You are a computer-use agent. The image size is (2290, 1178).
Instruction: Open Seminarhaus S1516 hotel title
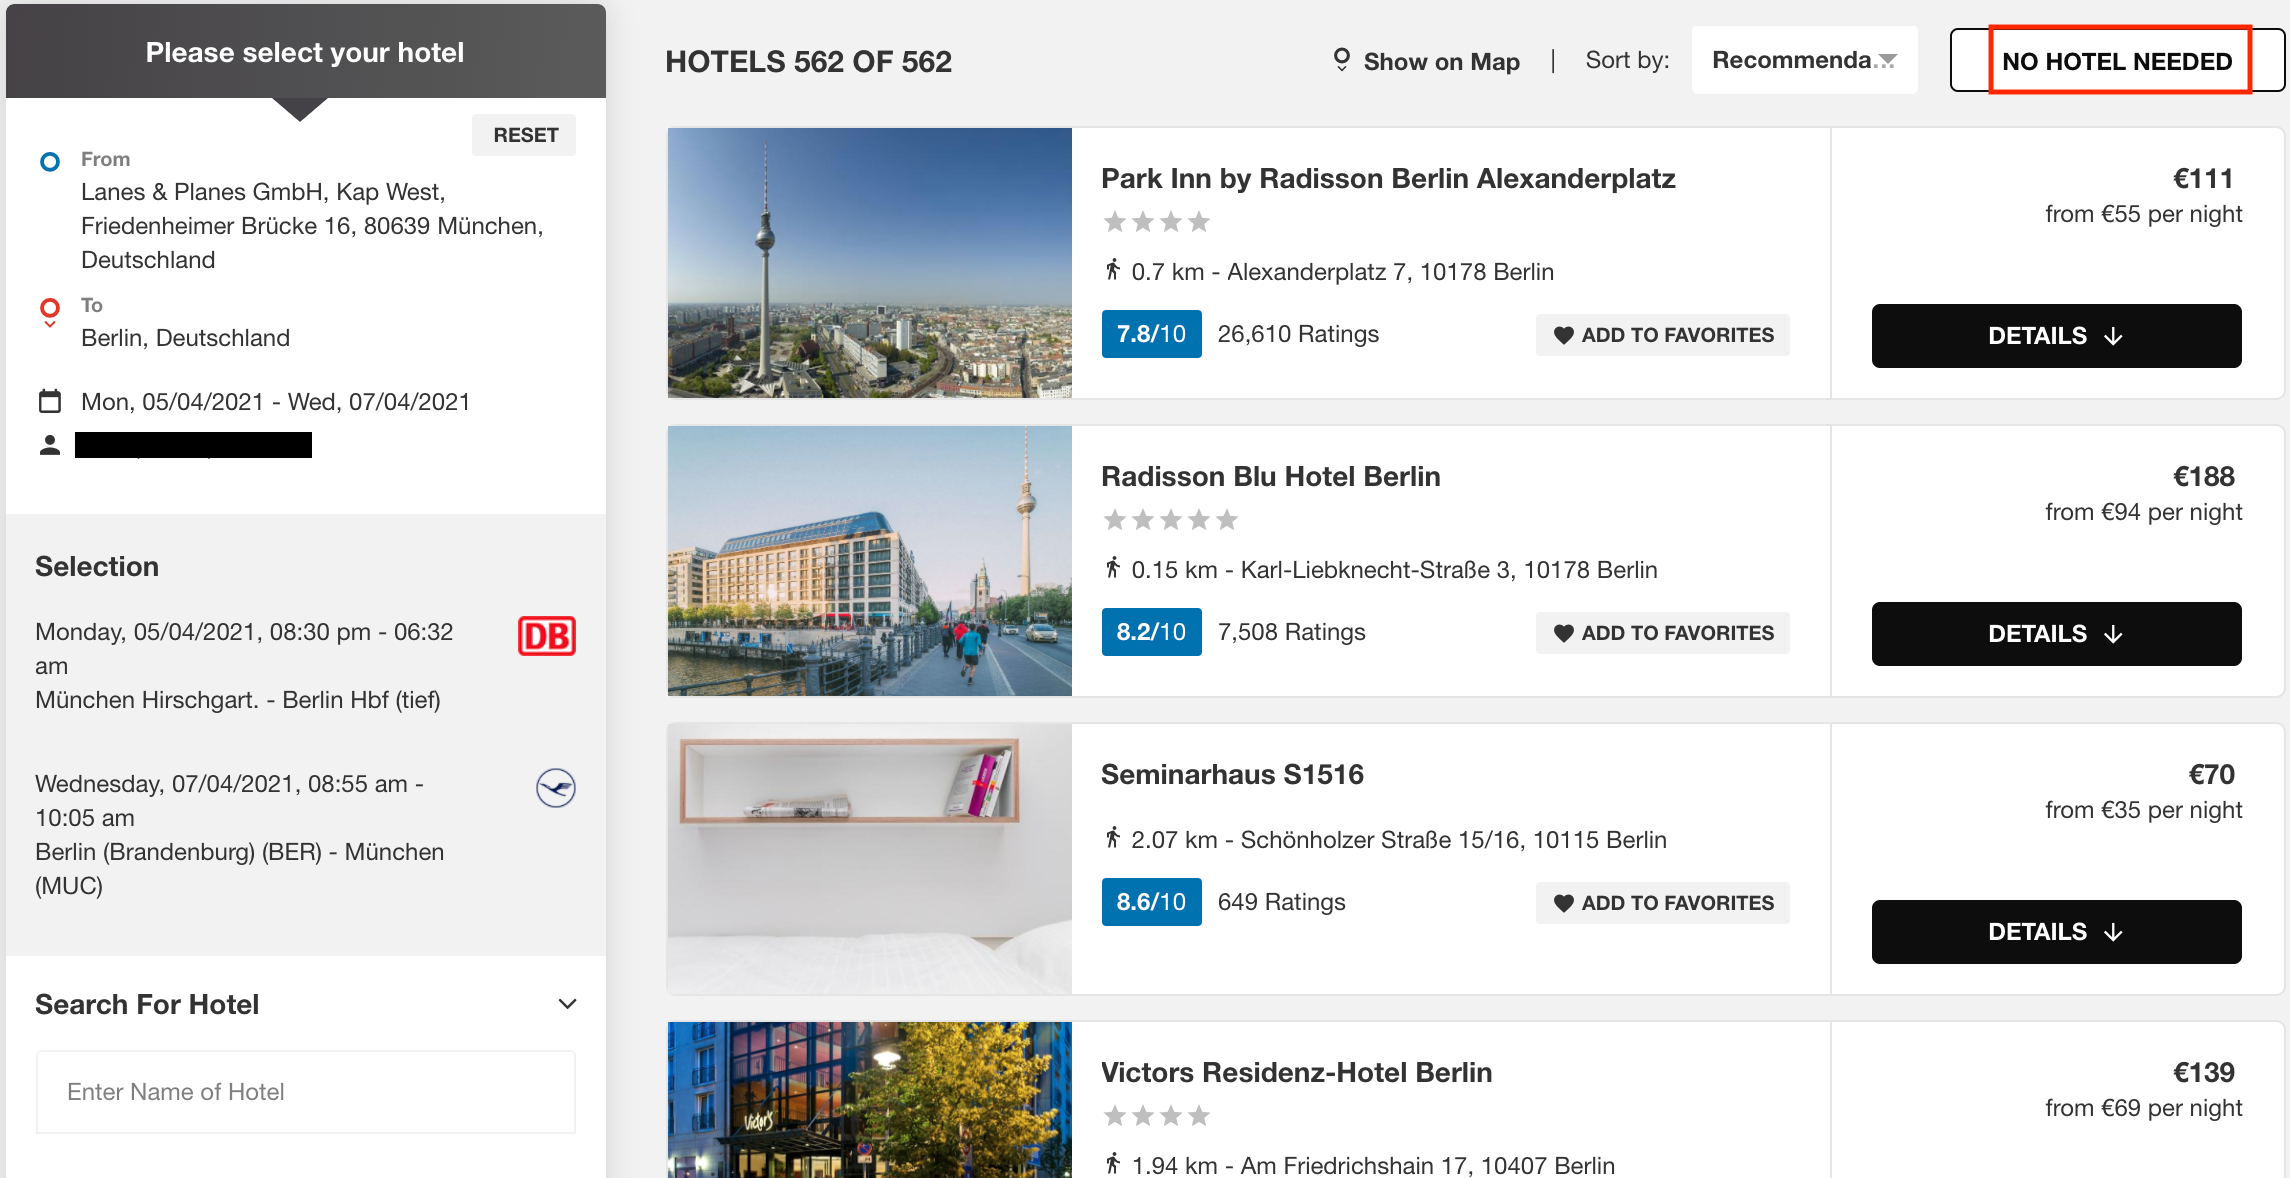tap(1232, 774)
